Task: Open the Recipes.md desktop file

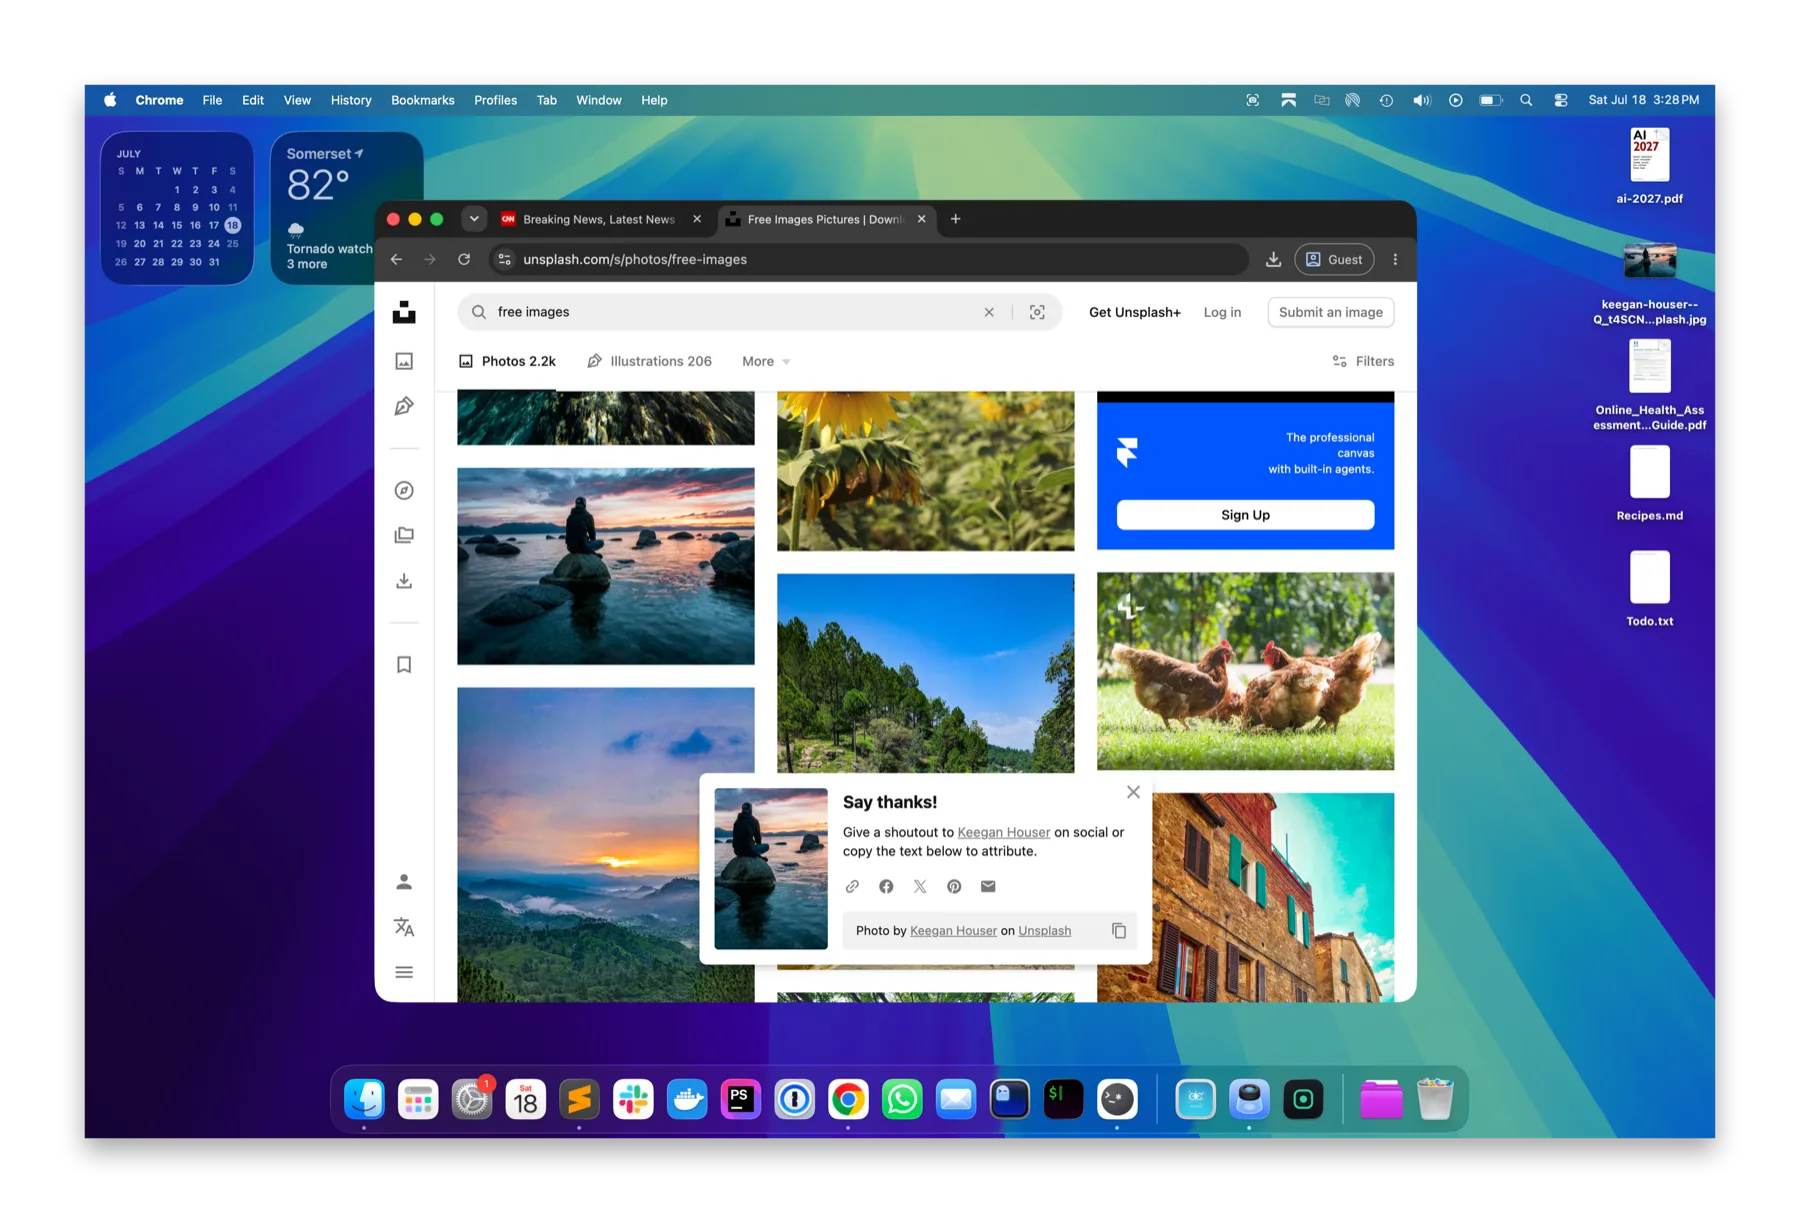Action: pyautogui.click(x=1649, y=483)
